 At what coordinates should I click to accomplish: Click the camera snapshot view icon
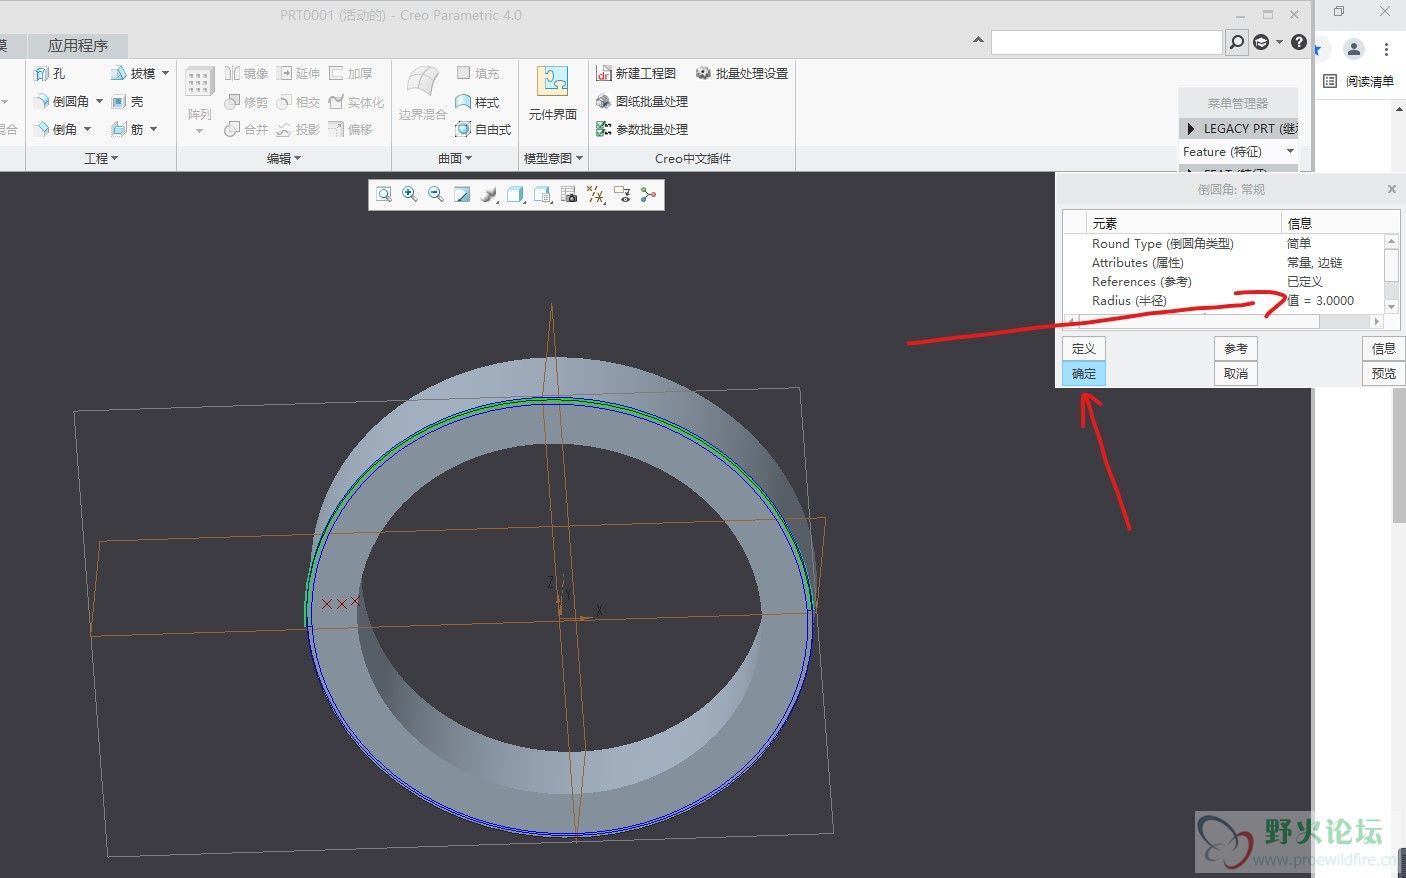point(569,195)
